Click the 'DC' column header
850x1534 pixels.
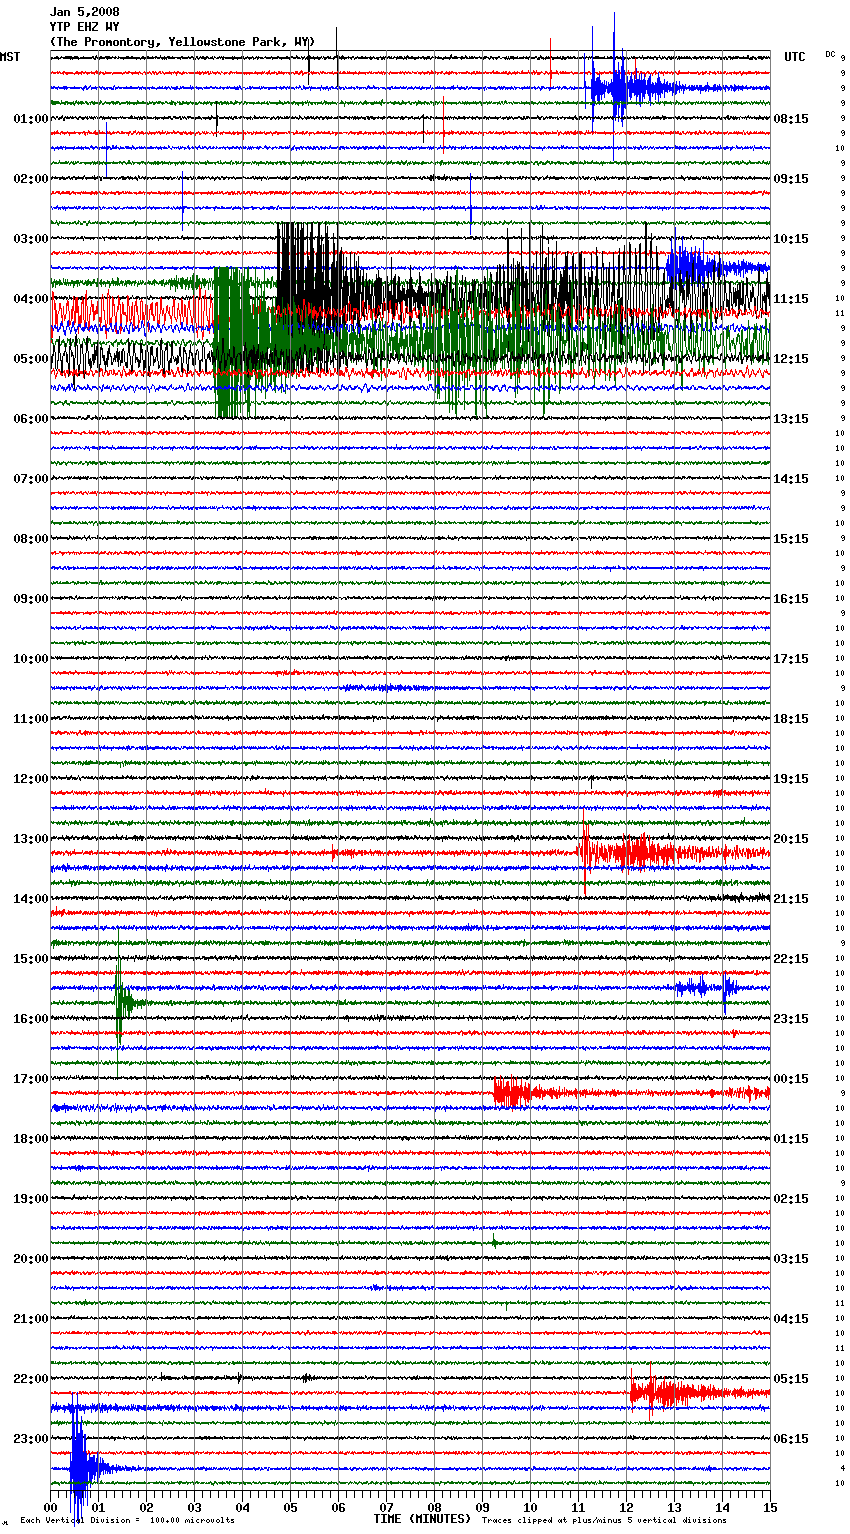tap(830, 54)
